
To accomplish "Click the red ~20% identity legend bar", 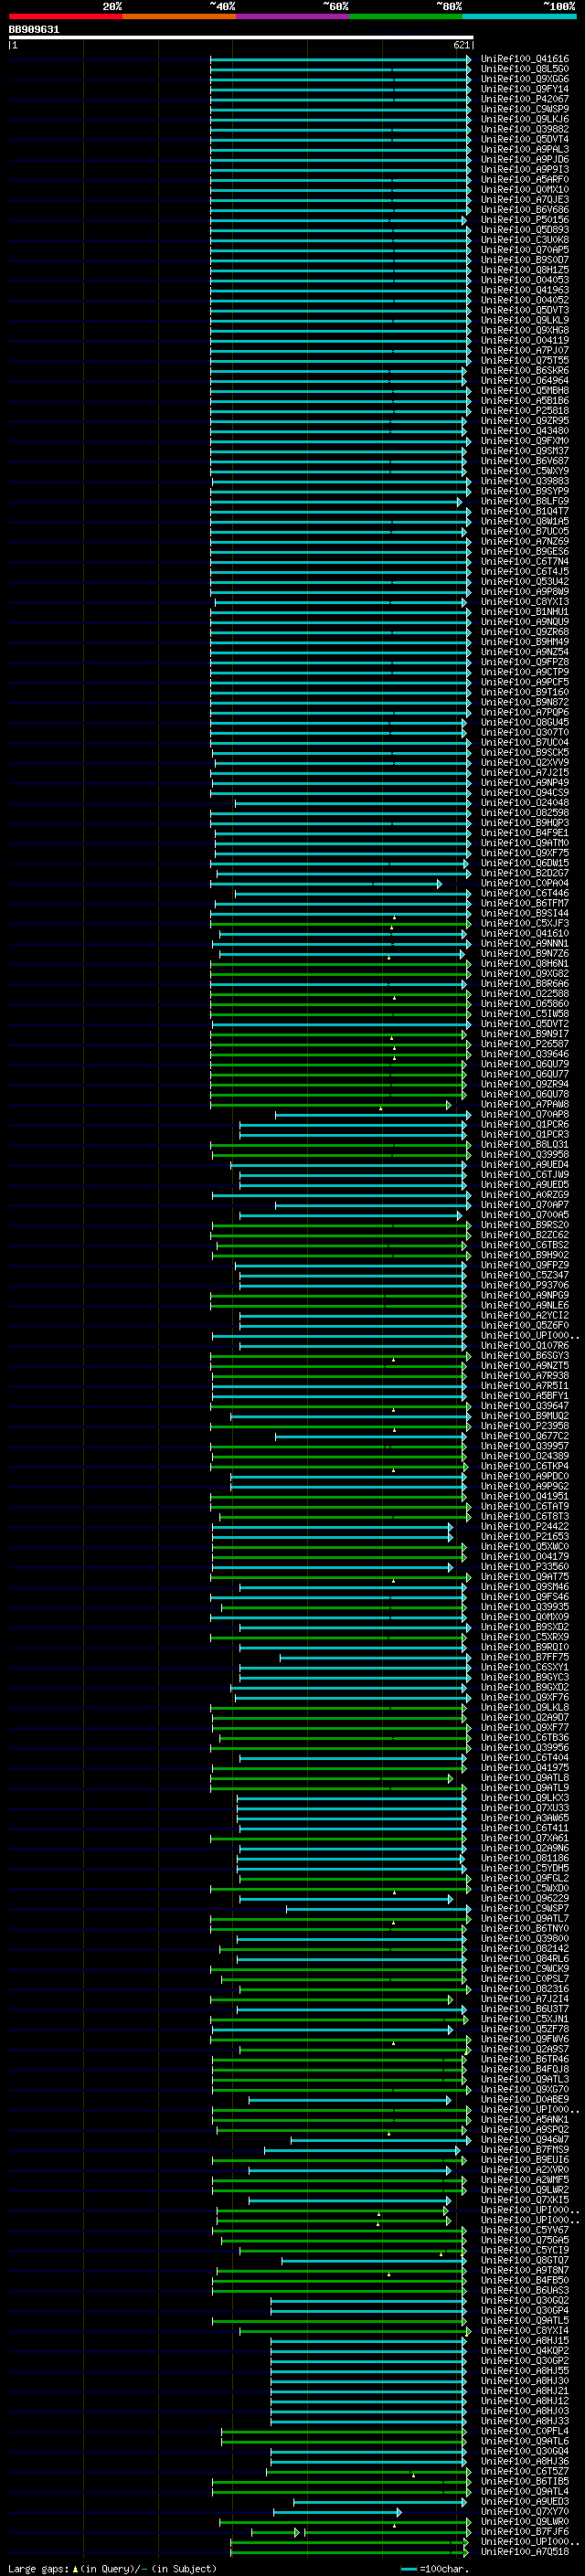I will (x=65, y=16).
